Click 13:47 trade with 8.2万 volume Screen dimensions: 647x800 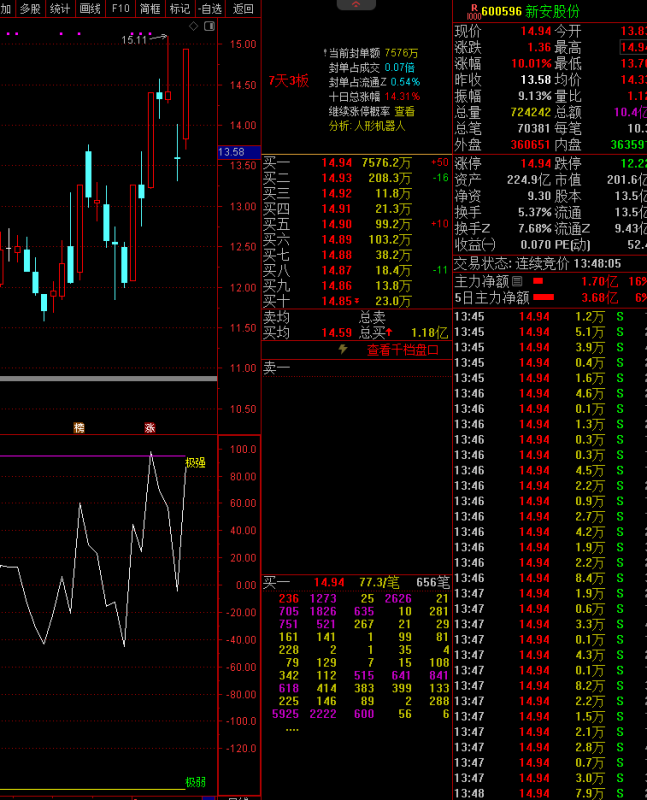pyautogui.click(x=549, y=686)
